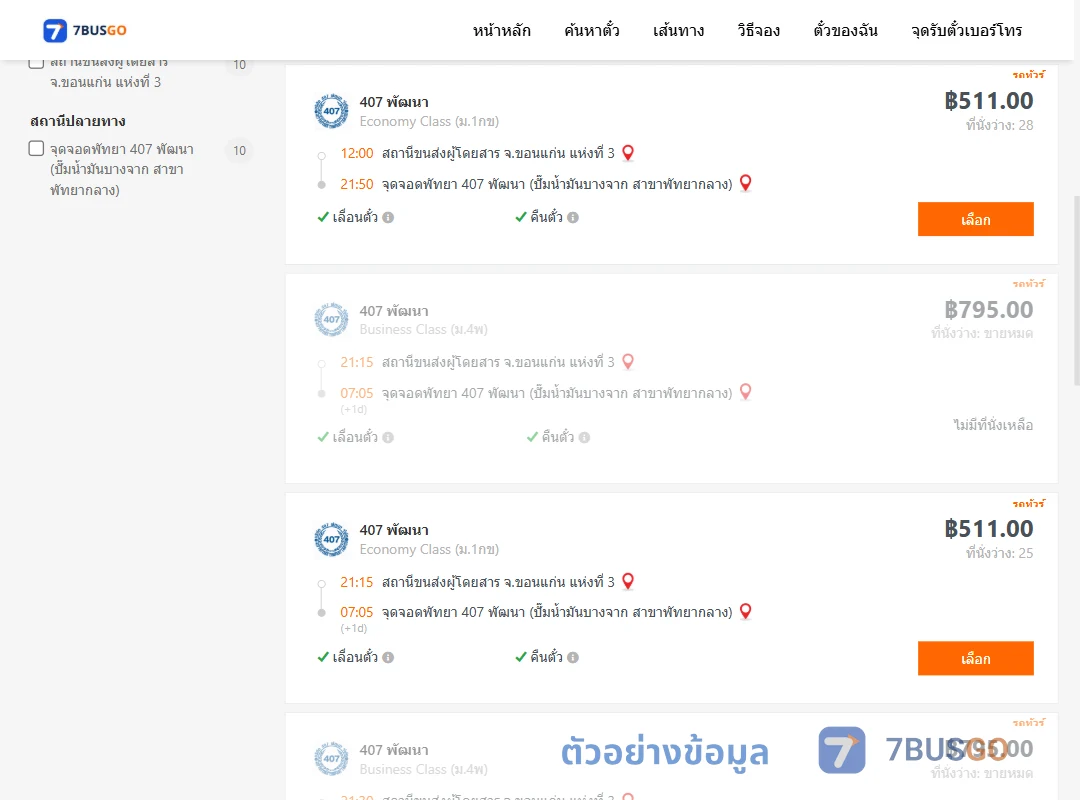This screenshot has width=1080, height=800.
Task: Open the 7BUSGO home logo
Action: click(x=85, y=30)
